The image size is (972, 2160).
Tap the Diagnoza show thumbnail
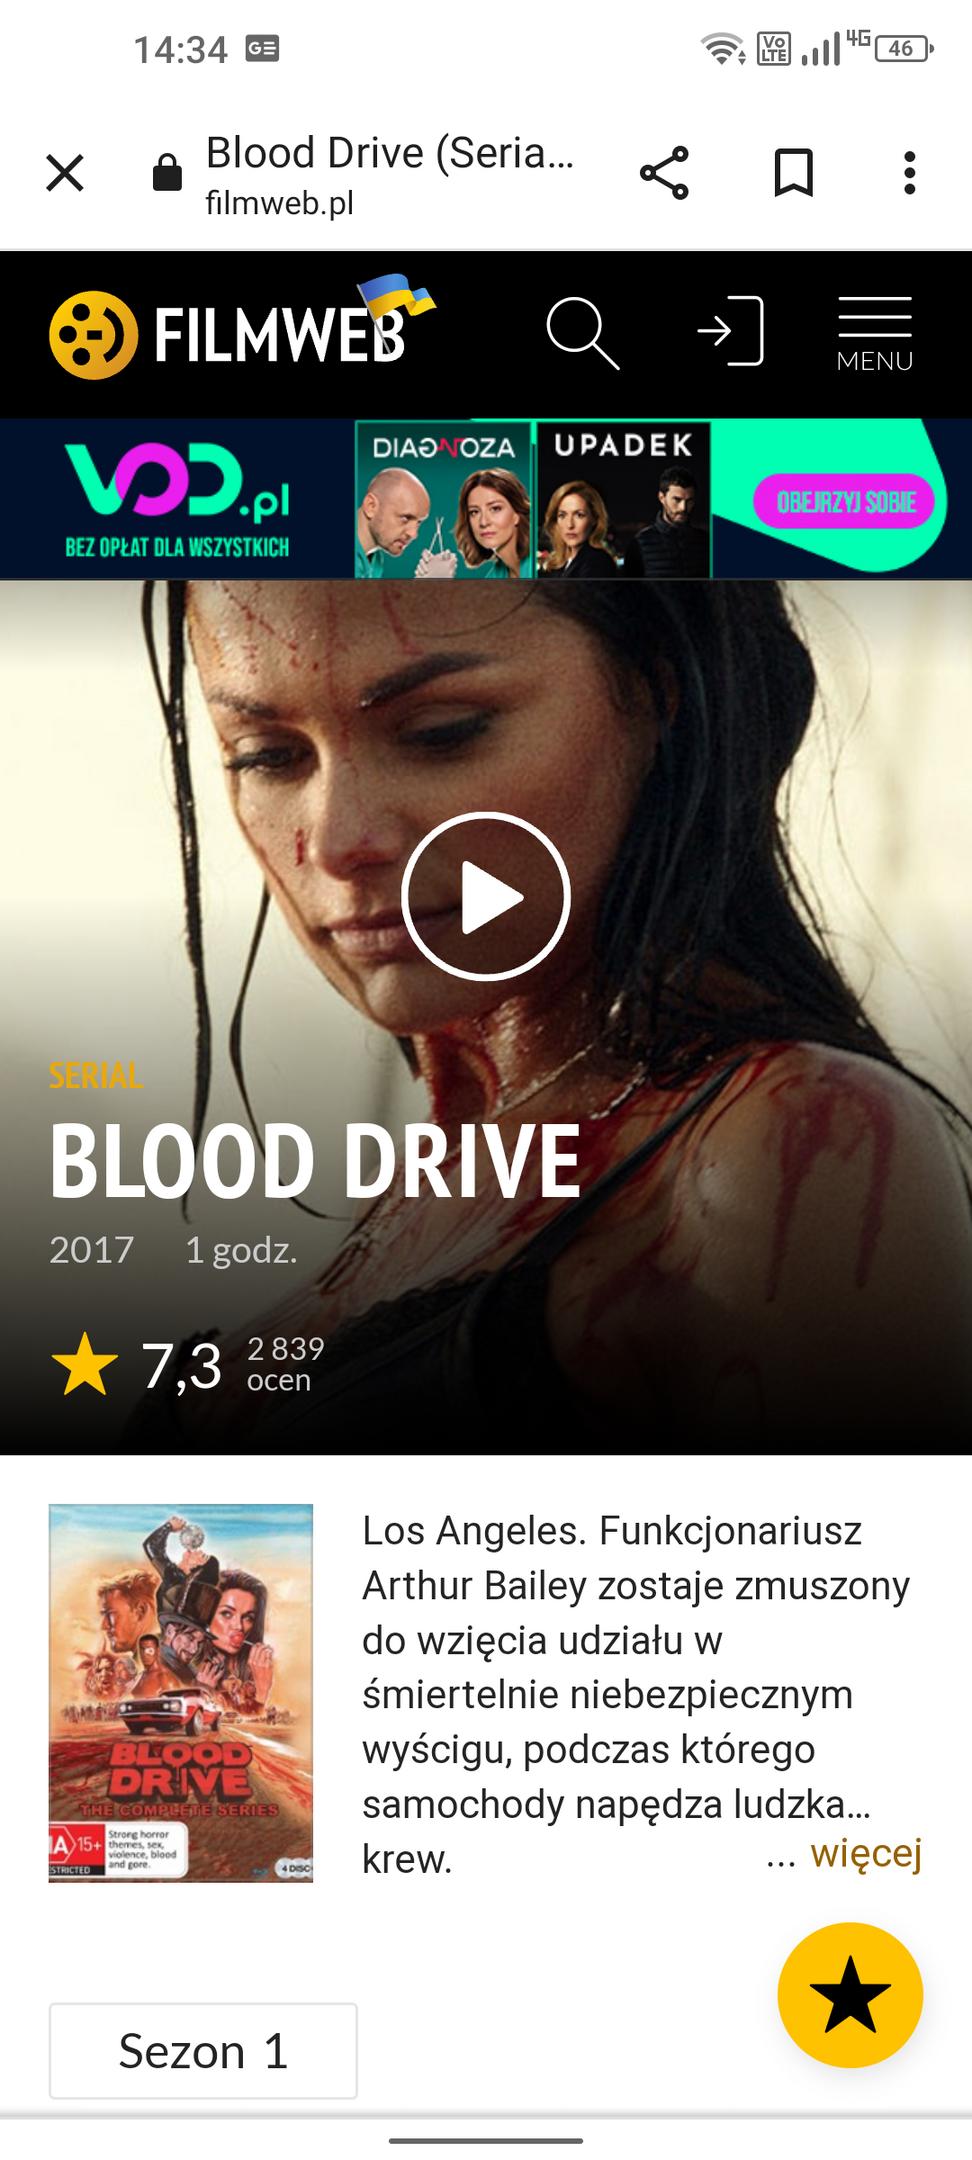pyautogui.click(x=444, y=499)
